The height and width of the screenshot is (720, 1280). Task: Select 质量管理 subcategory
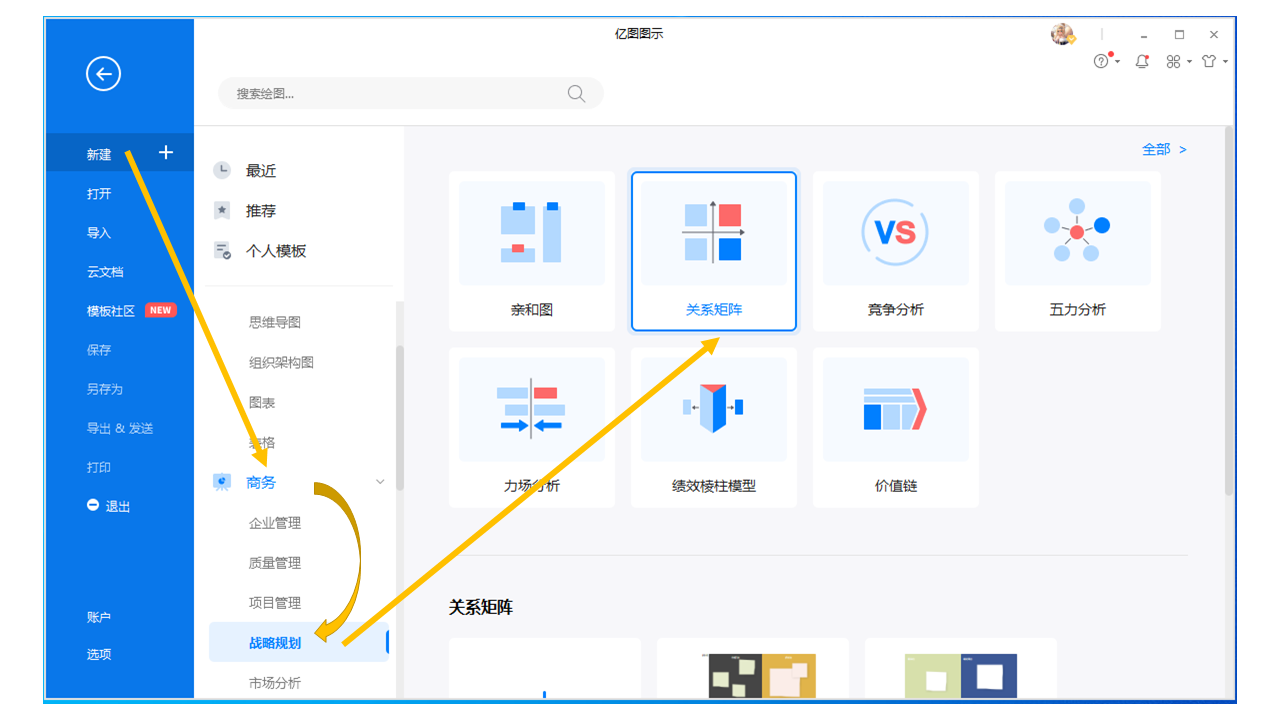pyautogui.click(x=275, y=563)
